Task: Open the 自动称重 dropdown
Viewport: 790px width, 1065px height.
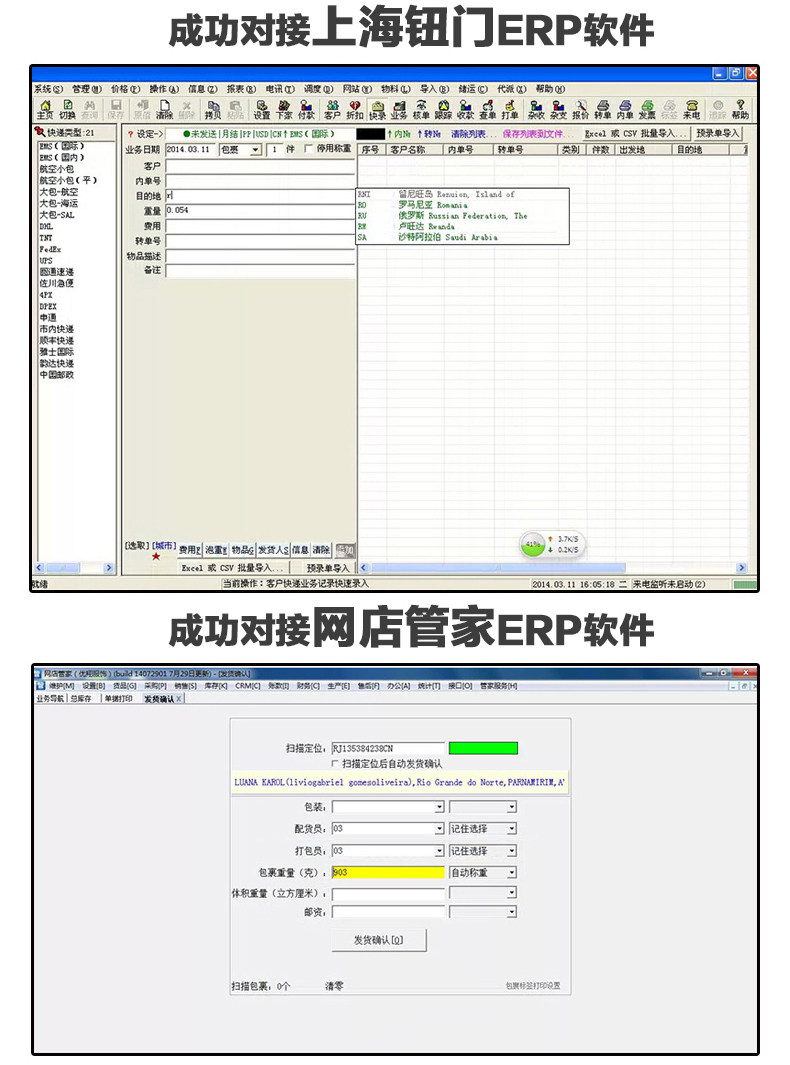Action: click(x=511, y=872)
